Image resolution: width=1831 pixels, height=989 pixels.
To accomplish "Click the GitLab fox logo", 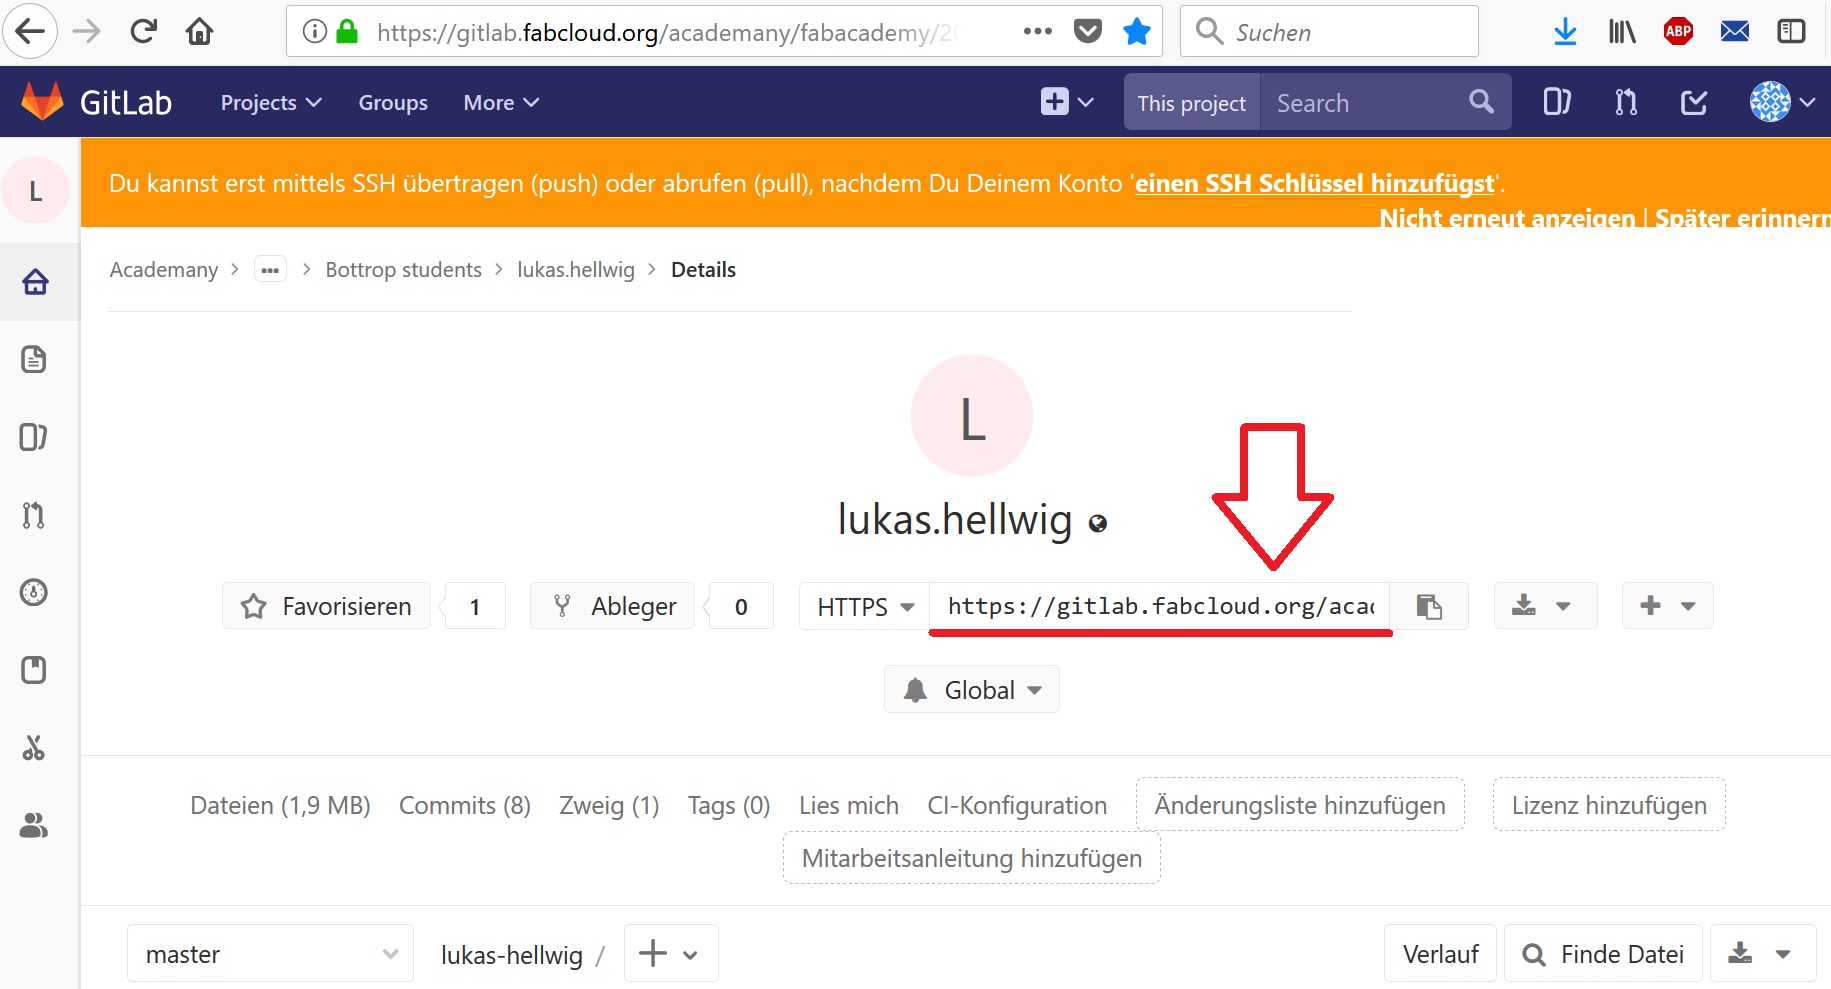I will (40, 101).
